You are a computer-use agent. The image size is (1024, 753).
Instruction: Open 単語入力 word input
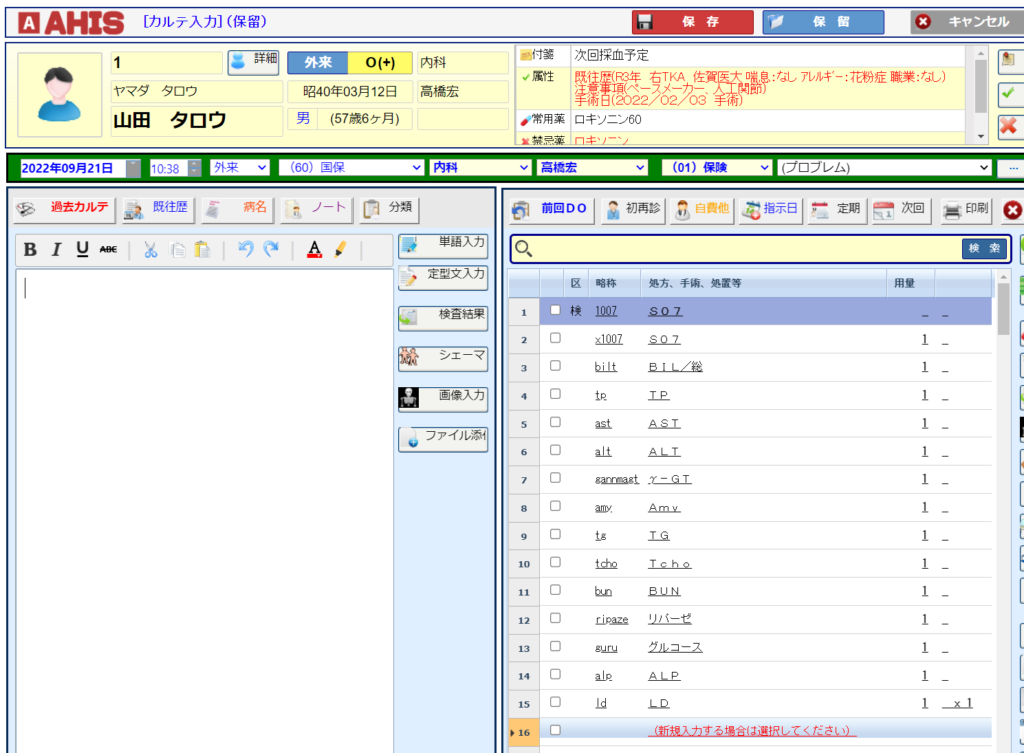pos(443,247)
